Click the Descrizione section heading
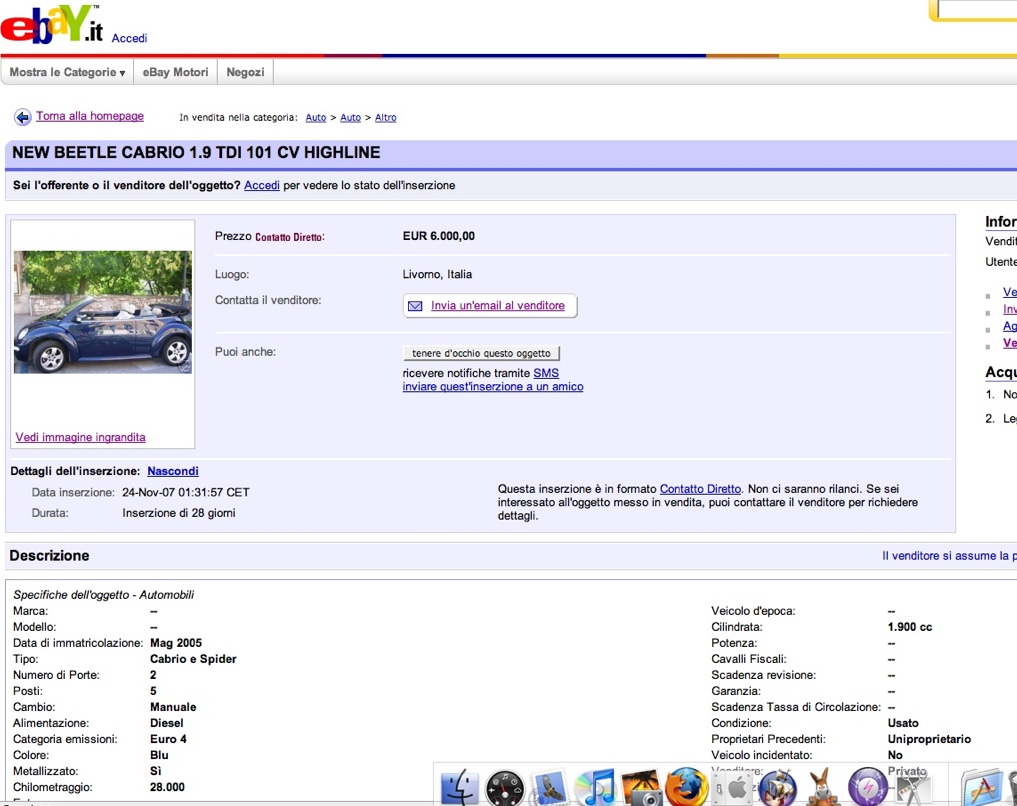 (x=49, y=556)
